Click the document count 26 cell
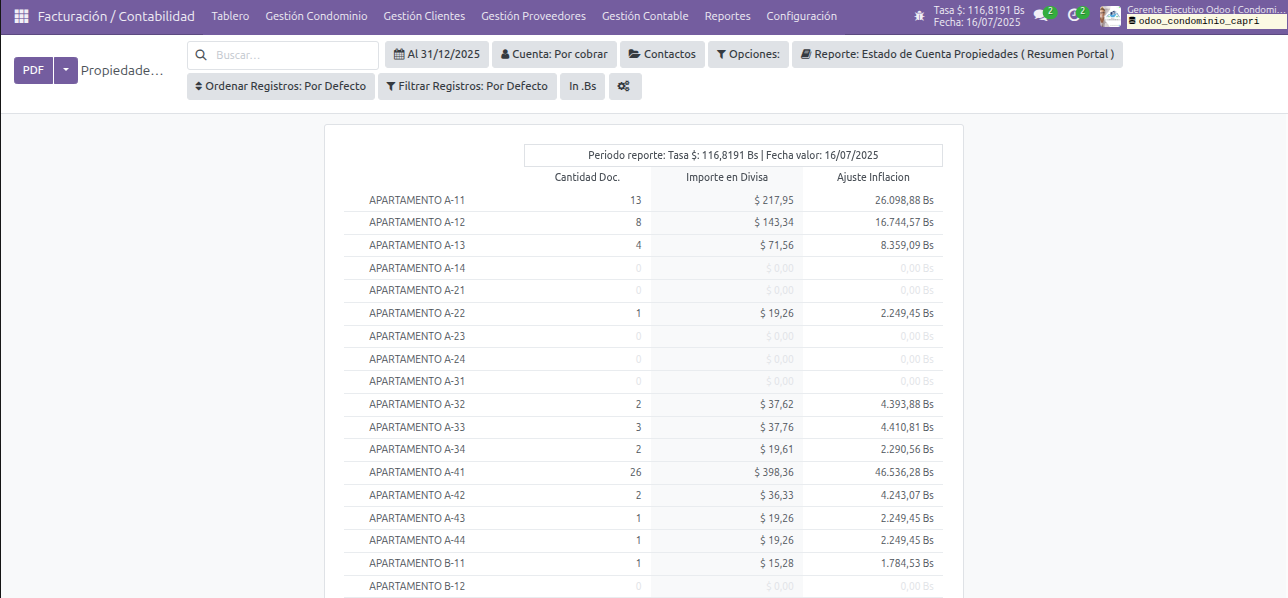1288x598 pixels. [x=635, y=472]
